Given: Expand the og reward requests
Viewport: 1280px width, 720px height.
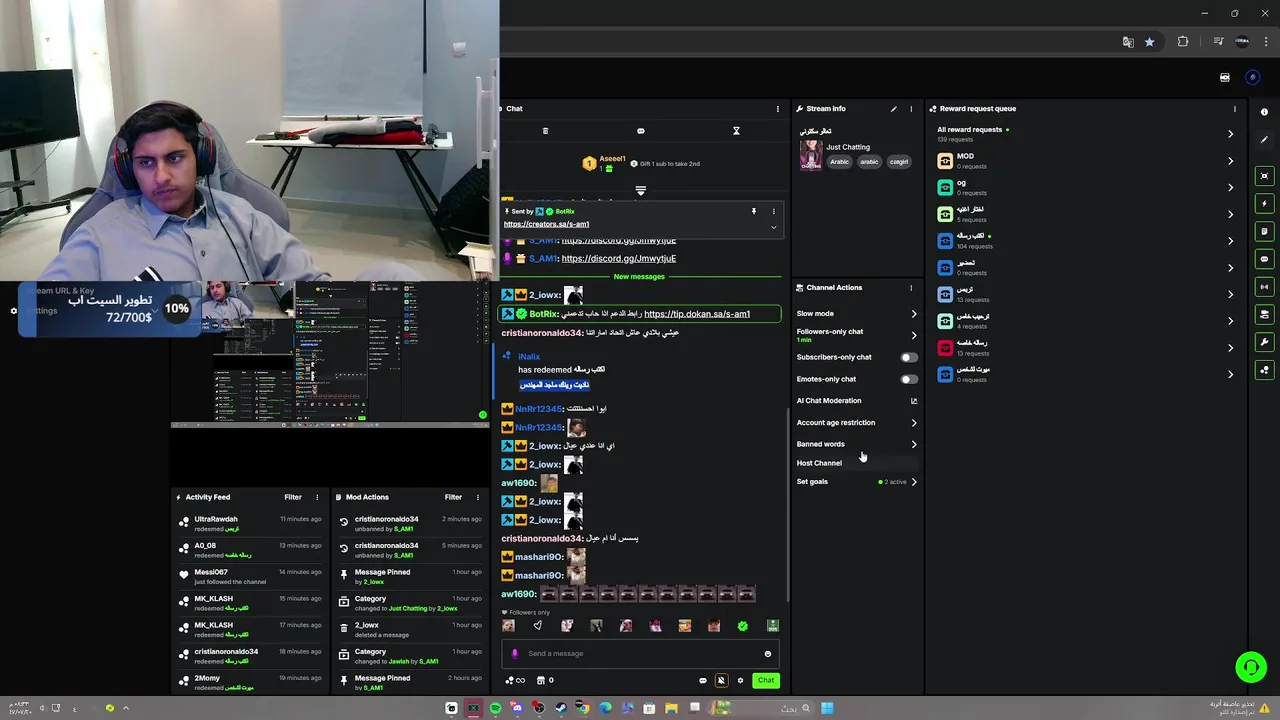Looking at the screenshot, I should (1230, 187).
